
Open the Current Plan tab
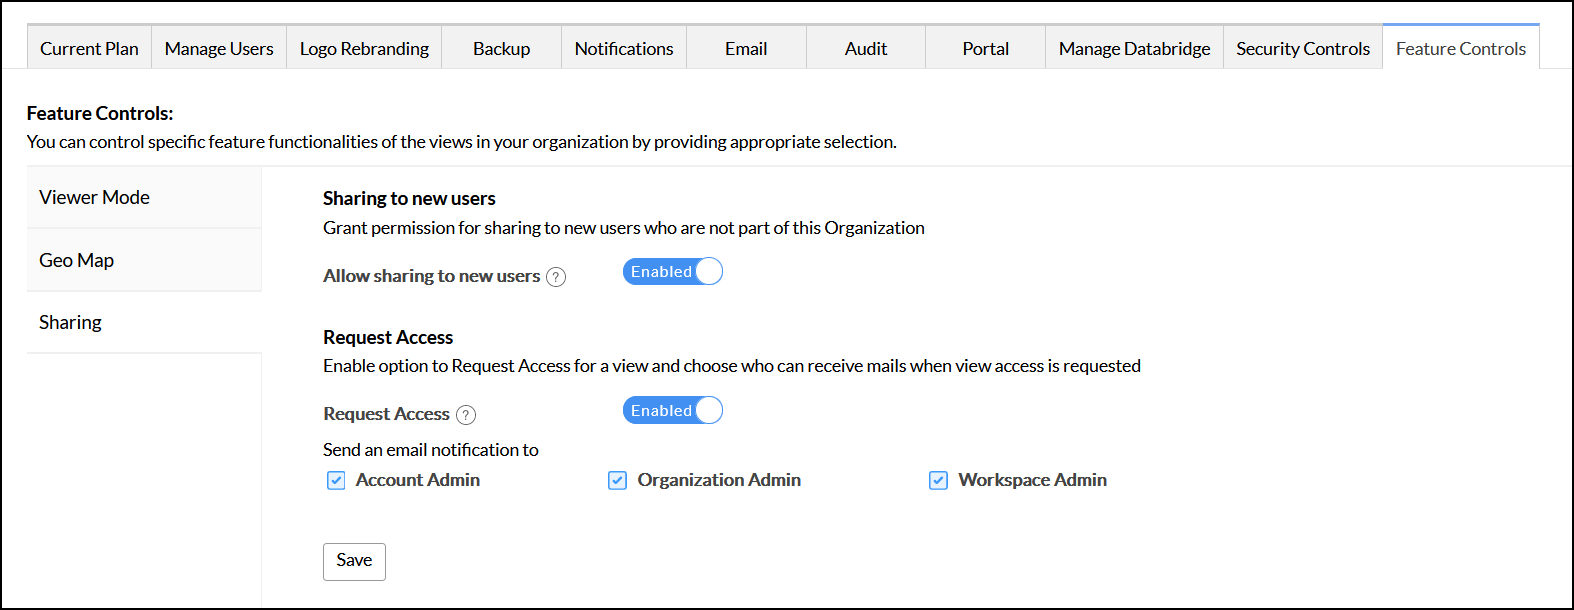click(x=89, y=49)
